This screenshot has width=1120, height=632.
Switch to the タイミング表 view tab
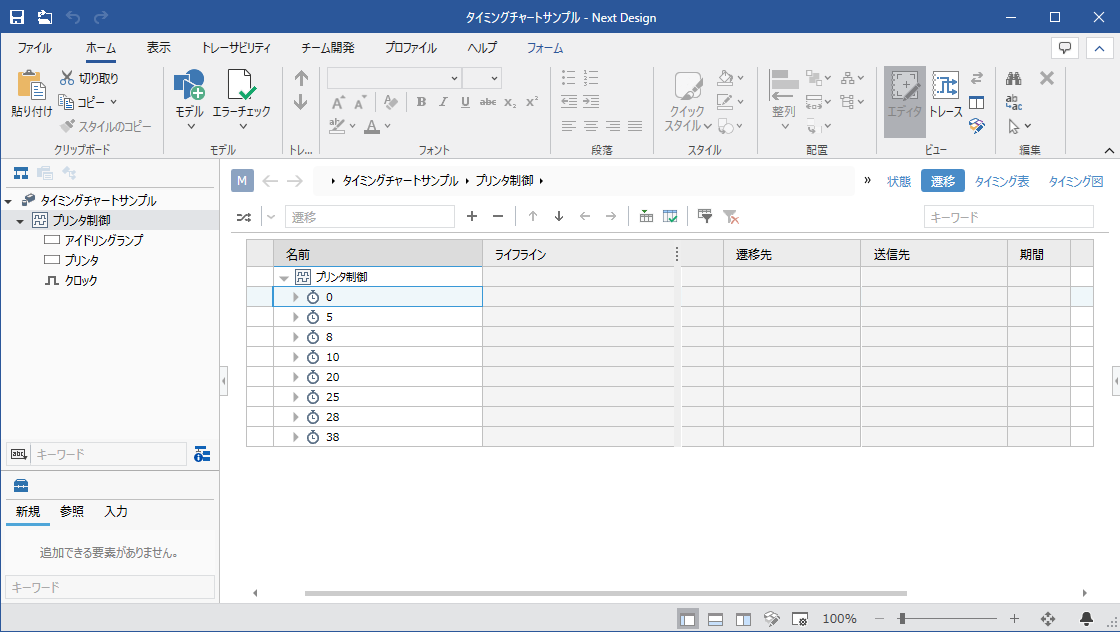pyautogui.click(x=1001, y=181)
